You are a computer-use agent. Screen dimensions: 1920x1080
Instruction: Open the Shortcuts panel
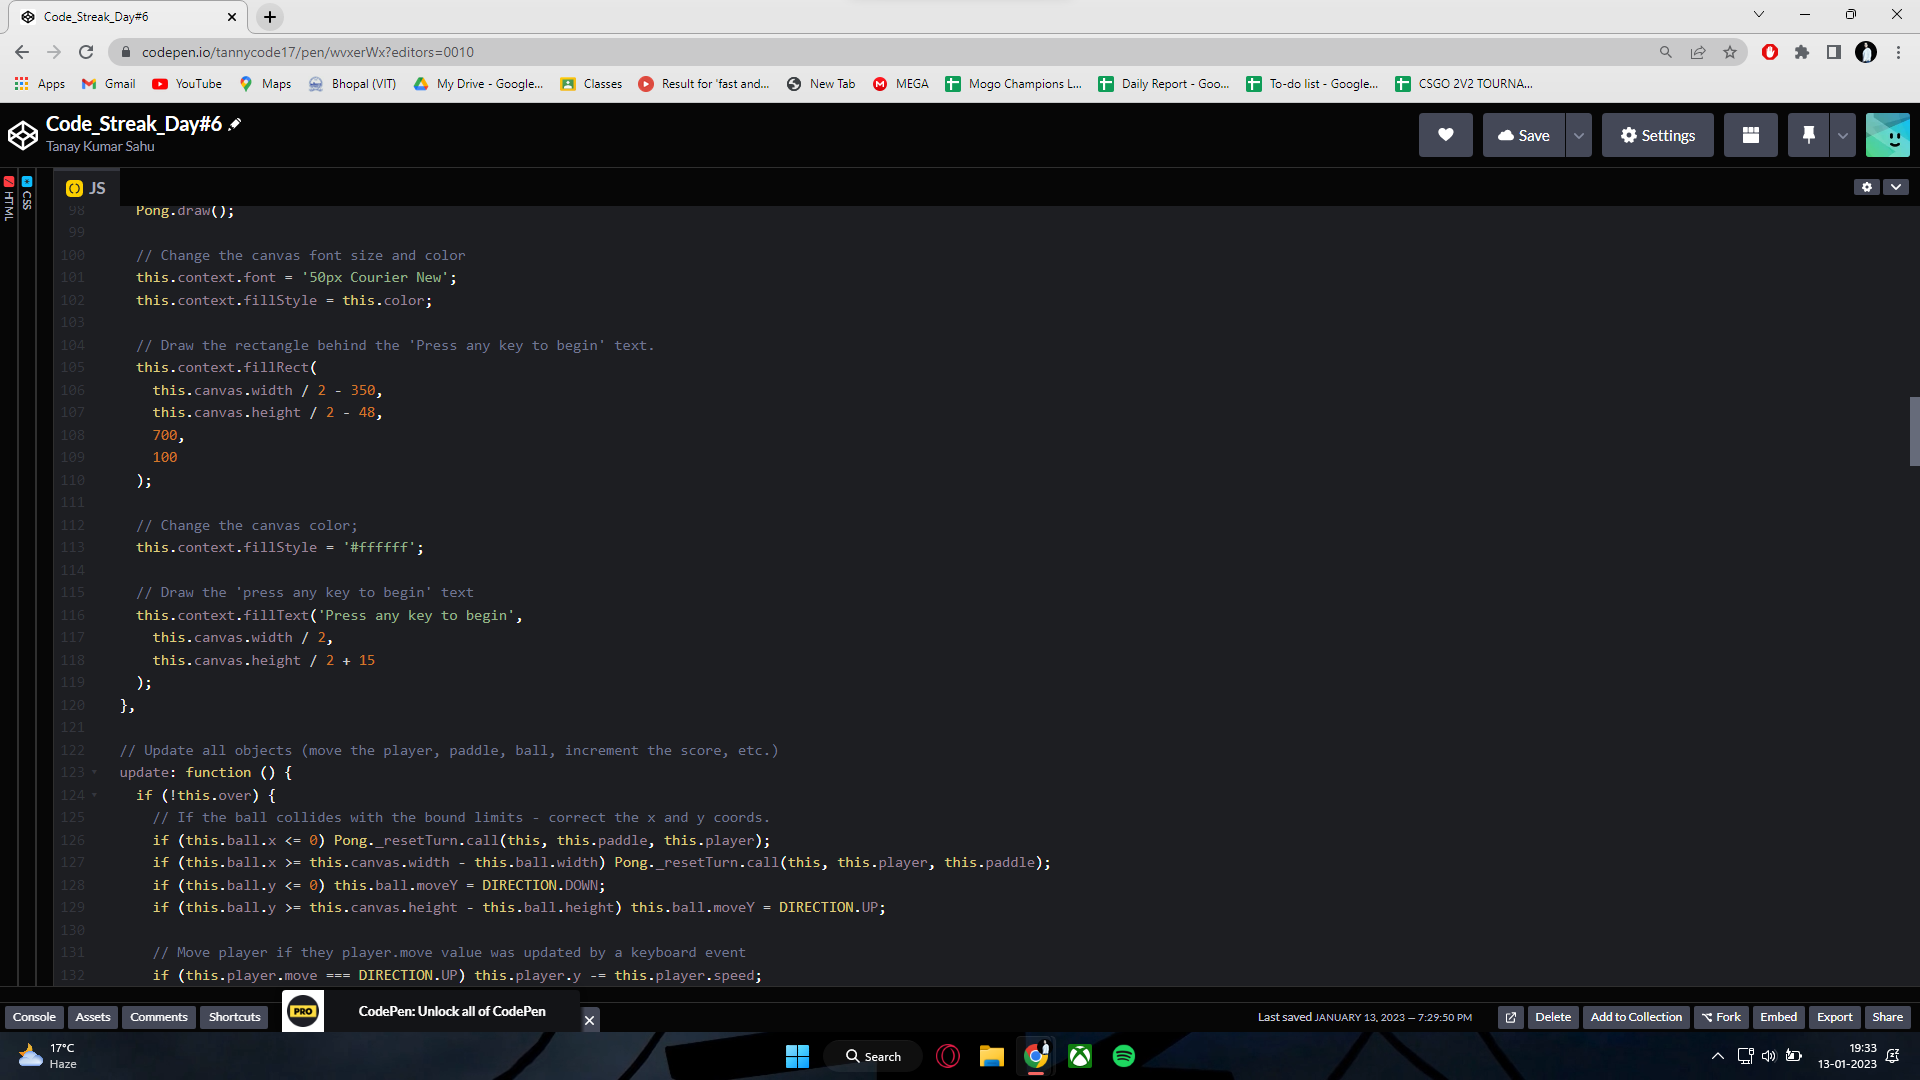(233, 1017)
